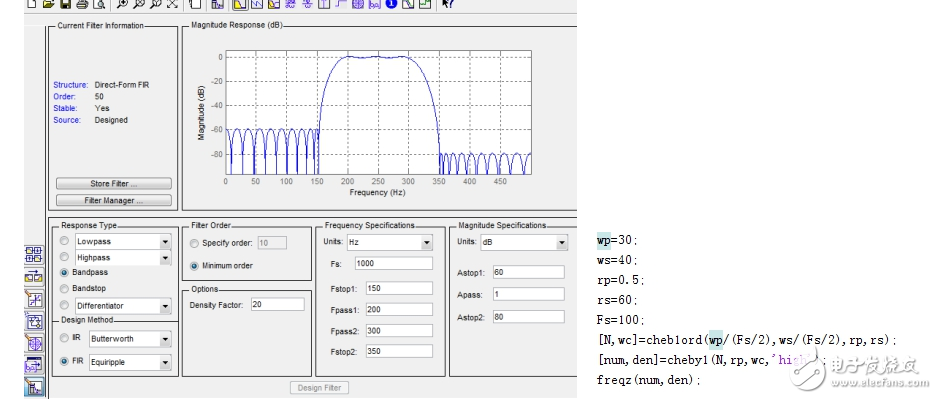
Task: Select the IIR design method radio
Action: [x=71, y=338]
